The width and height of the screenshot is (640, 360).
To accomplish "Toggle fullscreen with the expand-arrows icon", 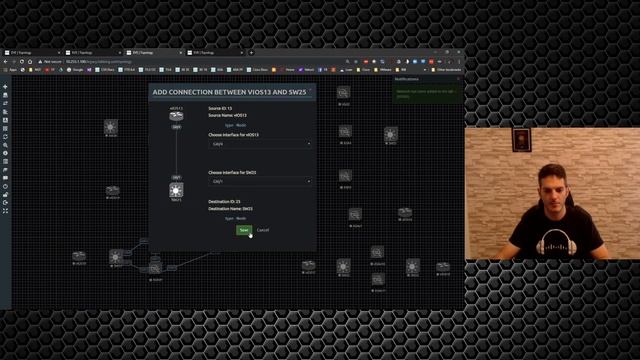I will tap(5, 211).
